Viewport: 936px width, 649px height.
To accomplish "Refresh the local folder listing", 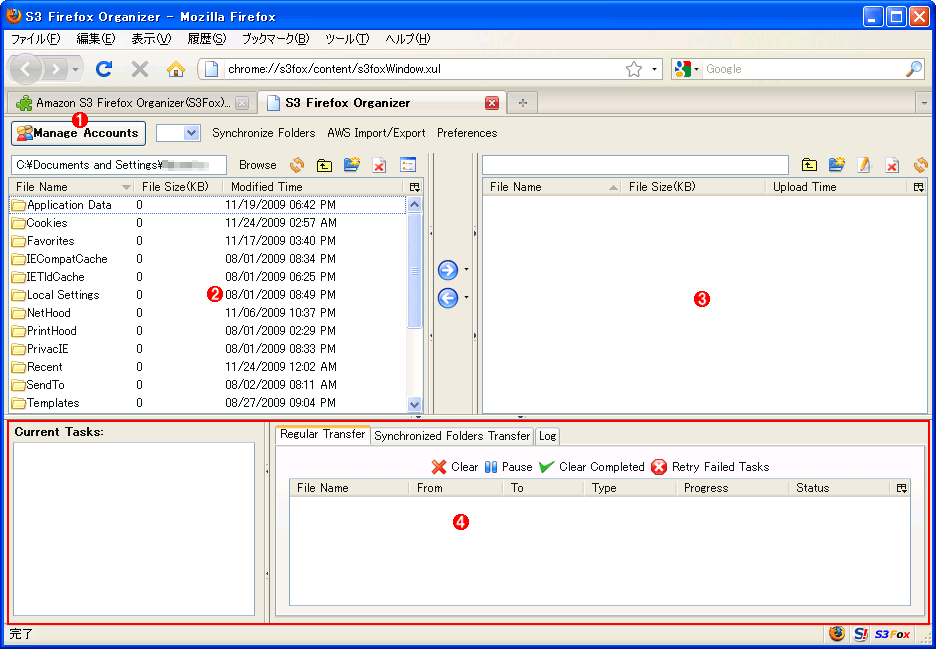I will click(x=297, y=165).
